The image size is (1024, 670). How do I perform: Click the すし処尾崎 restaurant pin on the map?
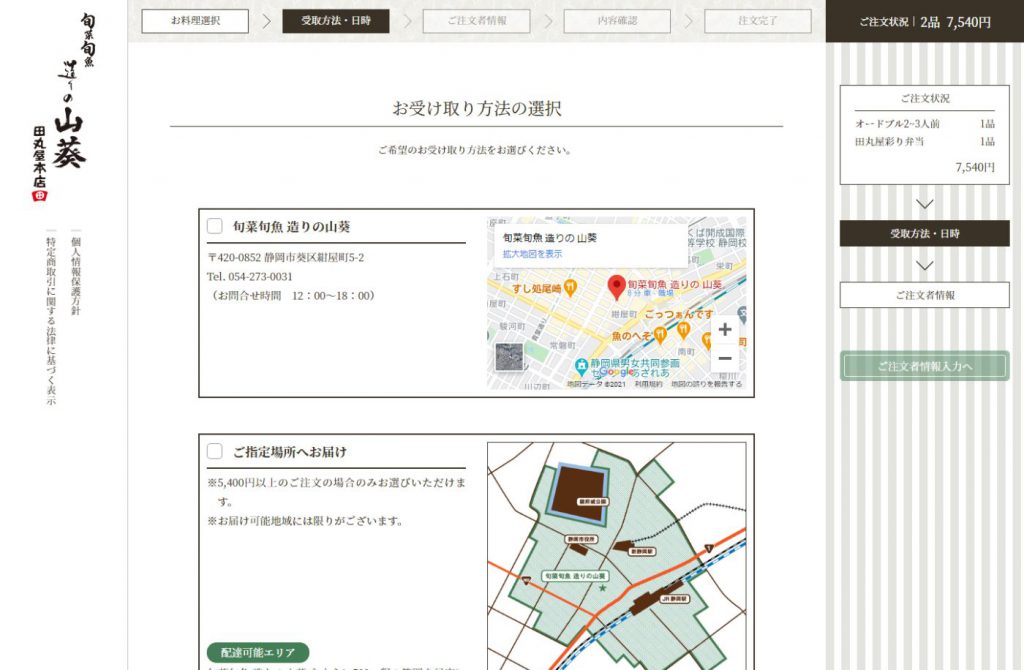pyautogui.click(x=570, y=287)
